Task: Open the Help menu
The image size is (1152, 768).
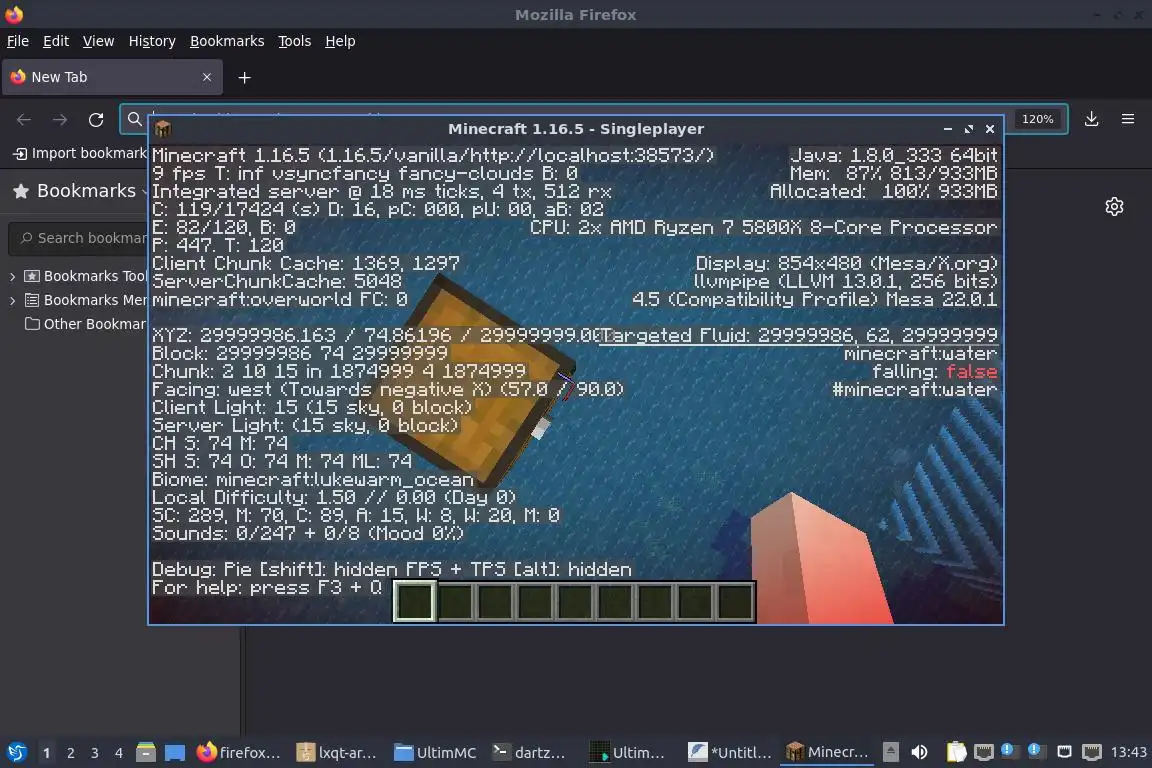Action: (340, 41)
